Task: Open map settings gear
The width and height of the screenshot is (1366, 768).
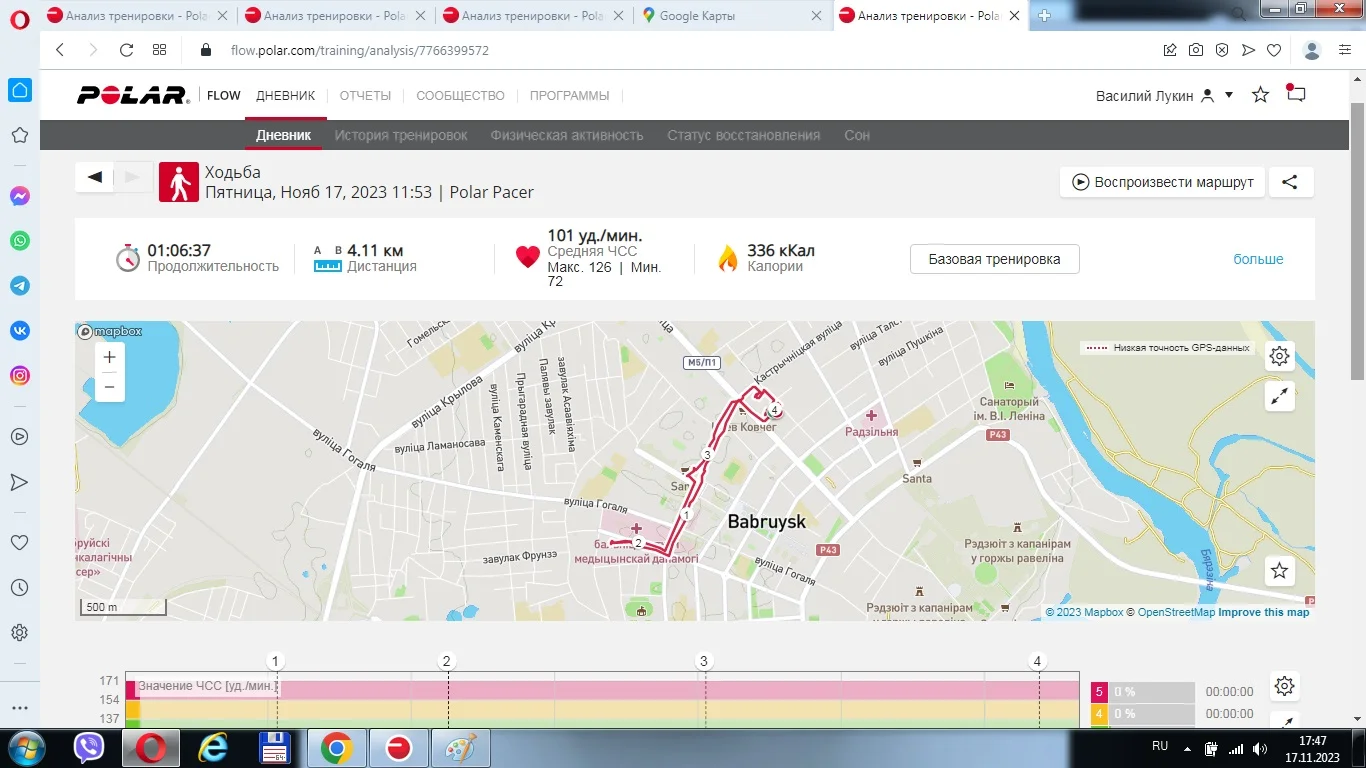Action: coord(1279,355)
